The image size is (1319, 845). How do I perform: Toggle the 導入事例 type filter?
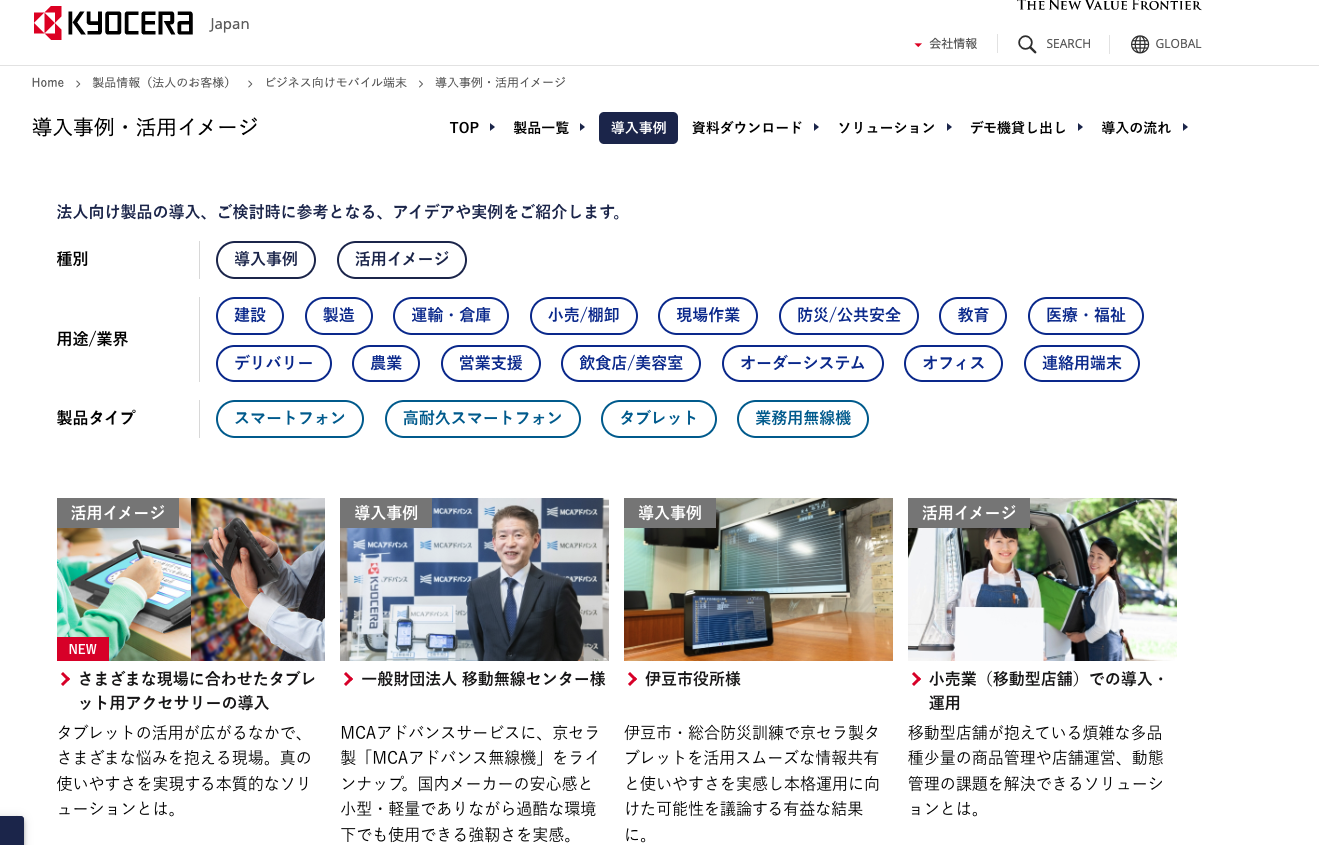point(266,259)
